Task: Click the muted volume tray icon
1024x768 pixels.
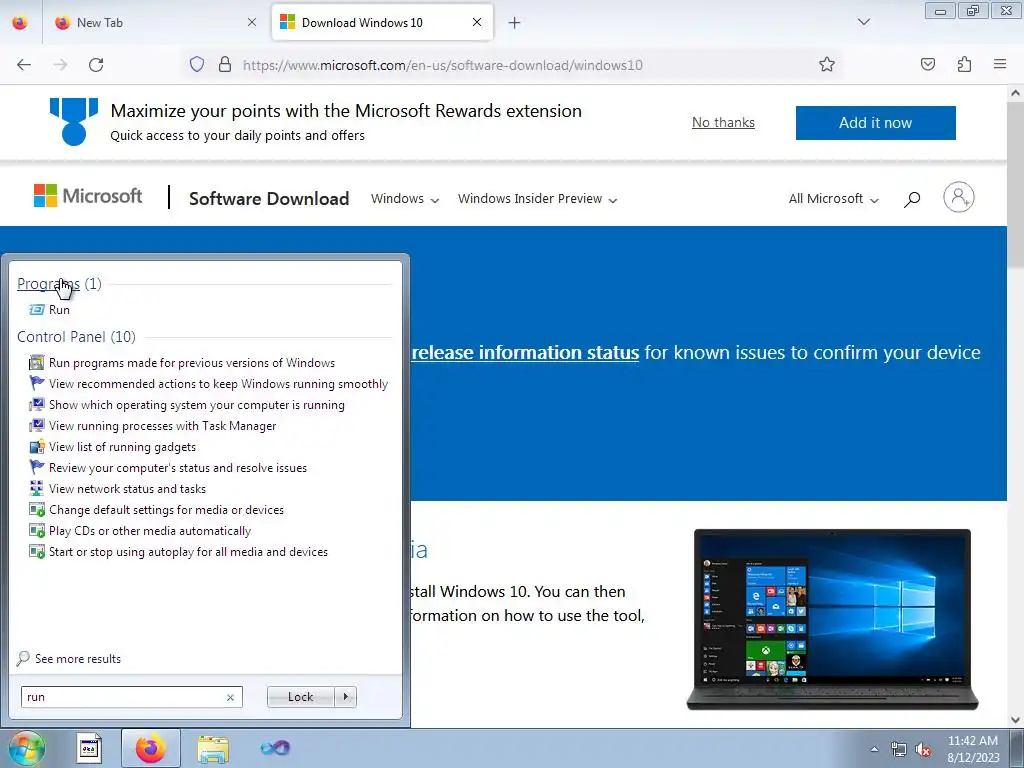Action: point(923,749)
